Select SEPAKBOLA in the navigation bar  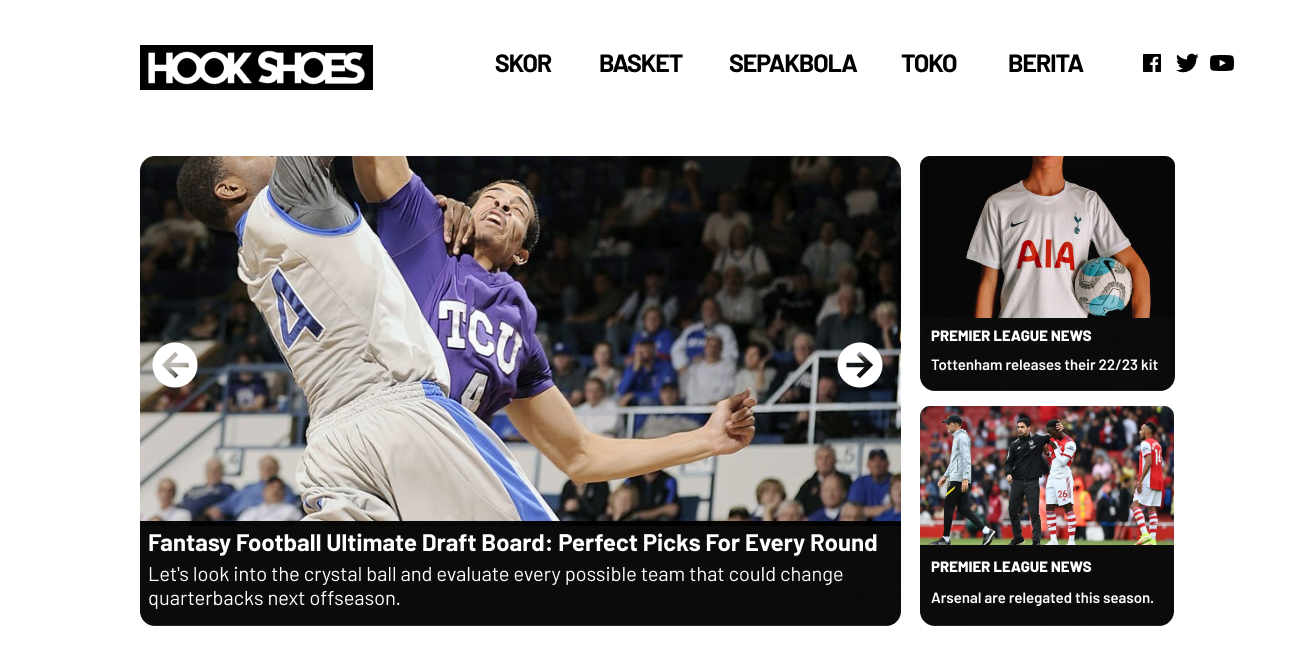pos(793,64)
